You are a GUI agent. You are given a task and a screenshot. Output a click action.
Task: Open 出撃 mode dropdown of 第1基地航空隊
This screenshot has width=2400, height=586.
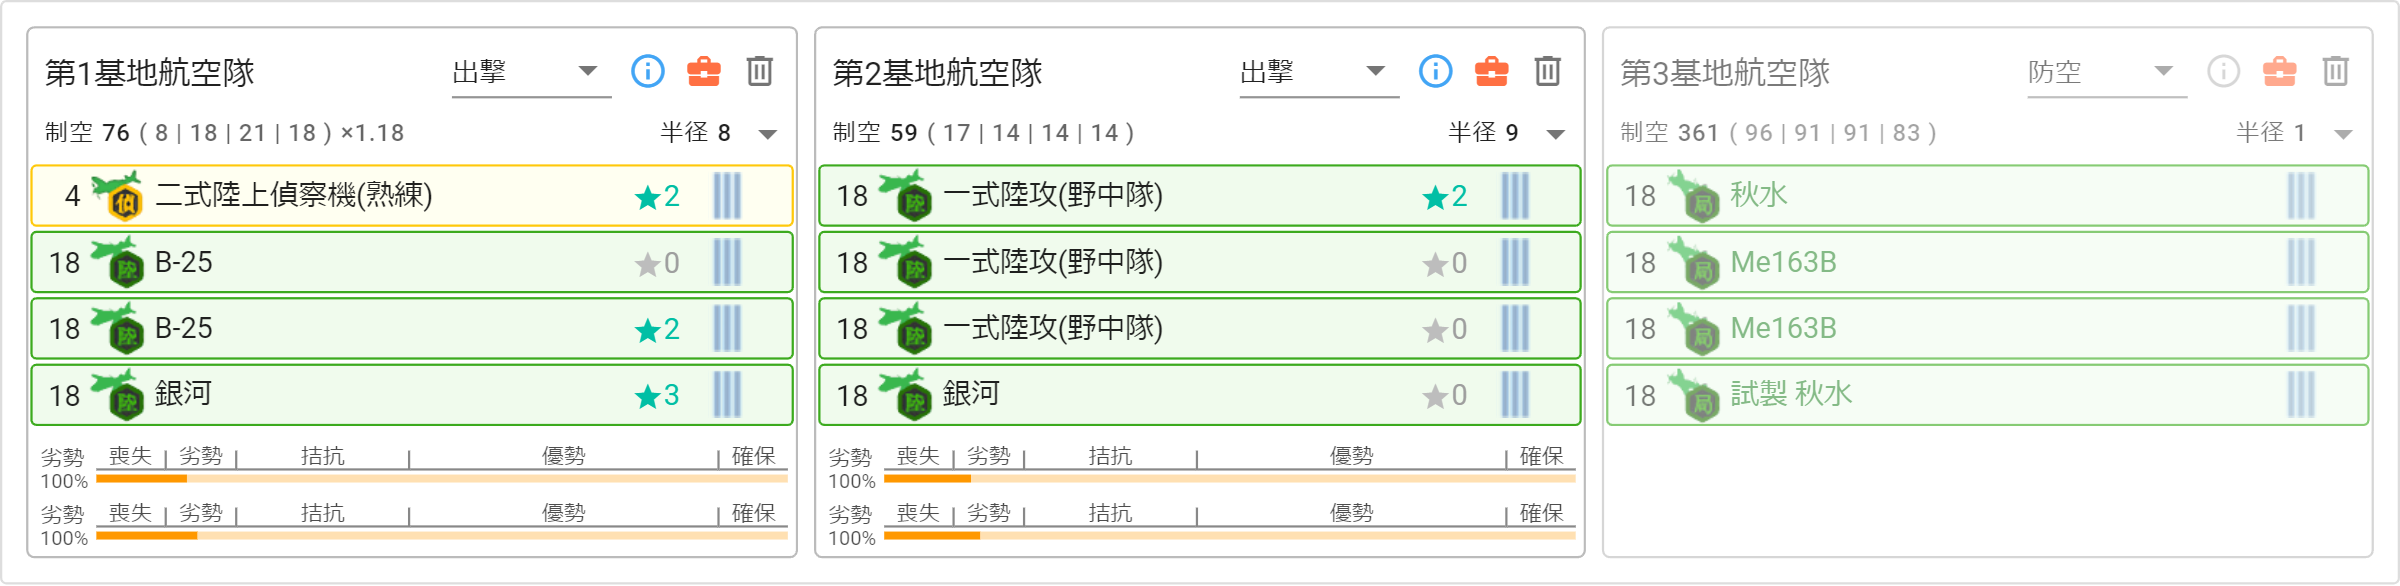[x=531, y=72]
